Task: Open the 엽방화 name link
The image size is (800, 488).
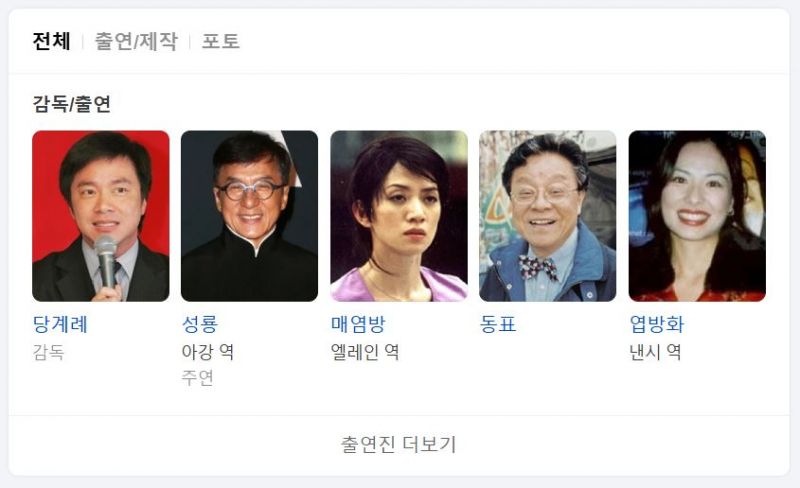Action: (657, 324)
